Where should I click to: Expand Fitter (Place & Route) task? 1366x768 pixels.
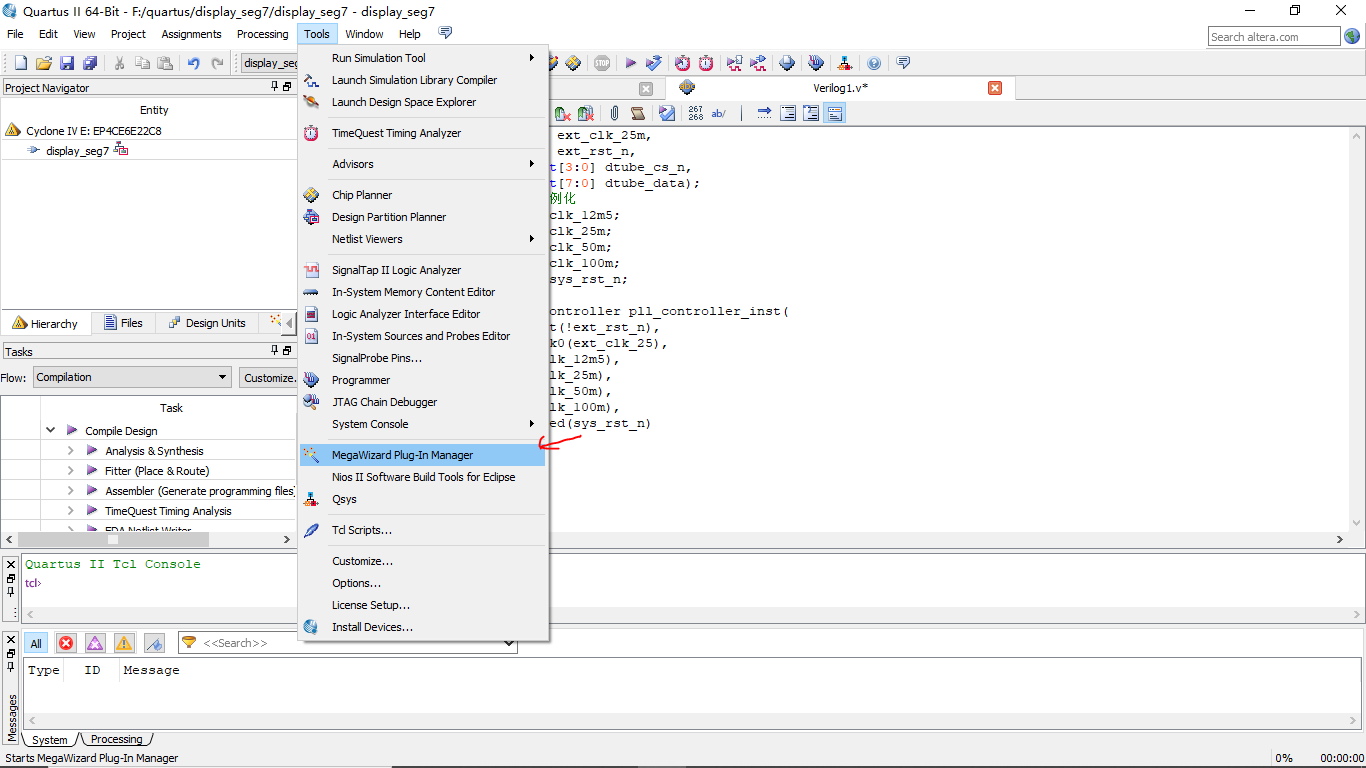click(70, 471)
